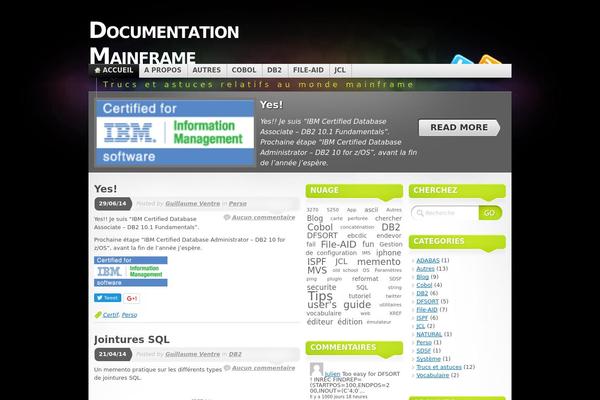
Task: Click the user's tag in the cloud
Action: [322, 305]
